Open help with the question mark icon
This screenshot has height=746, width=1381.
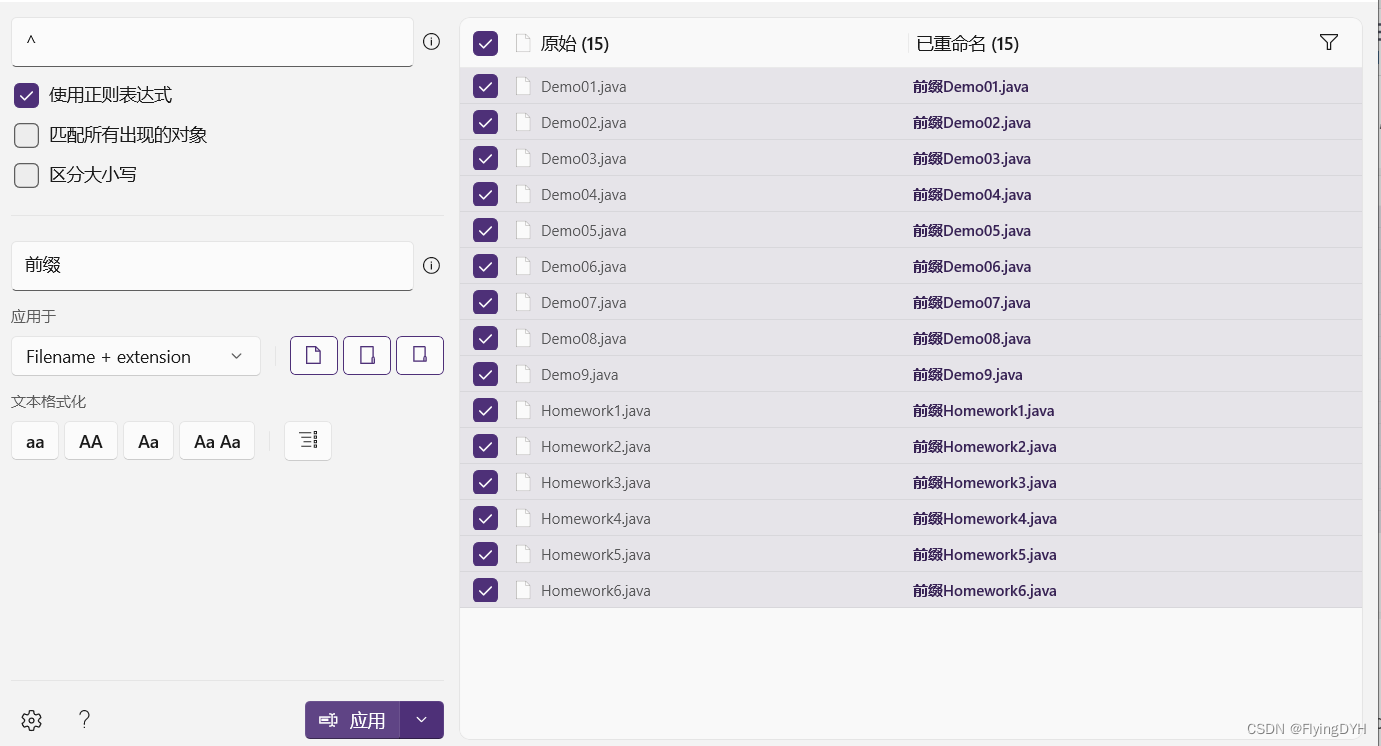click(x=85, y=719)
